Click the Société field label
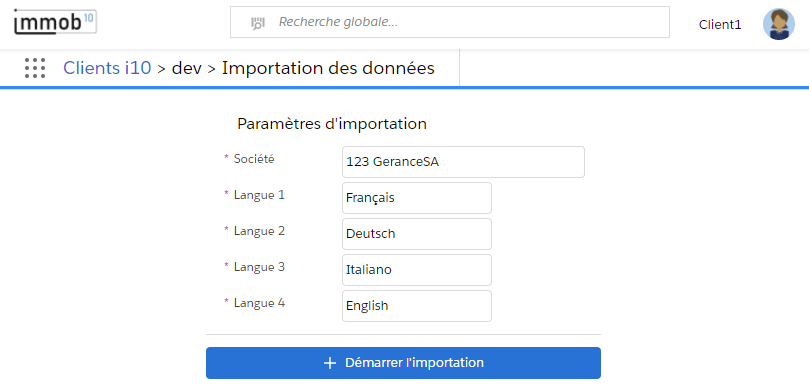The width and height of the screenshot is (809, 390). pyautogui.click(x=254, y=159)
